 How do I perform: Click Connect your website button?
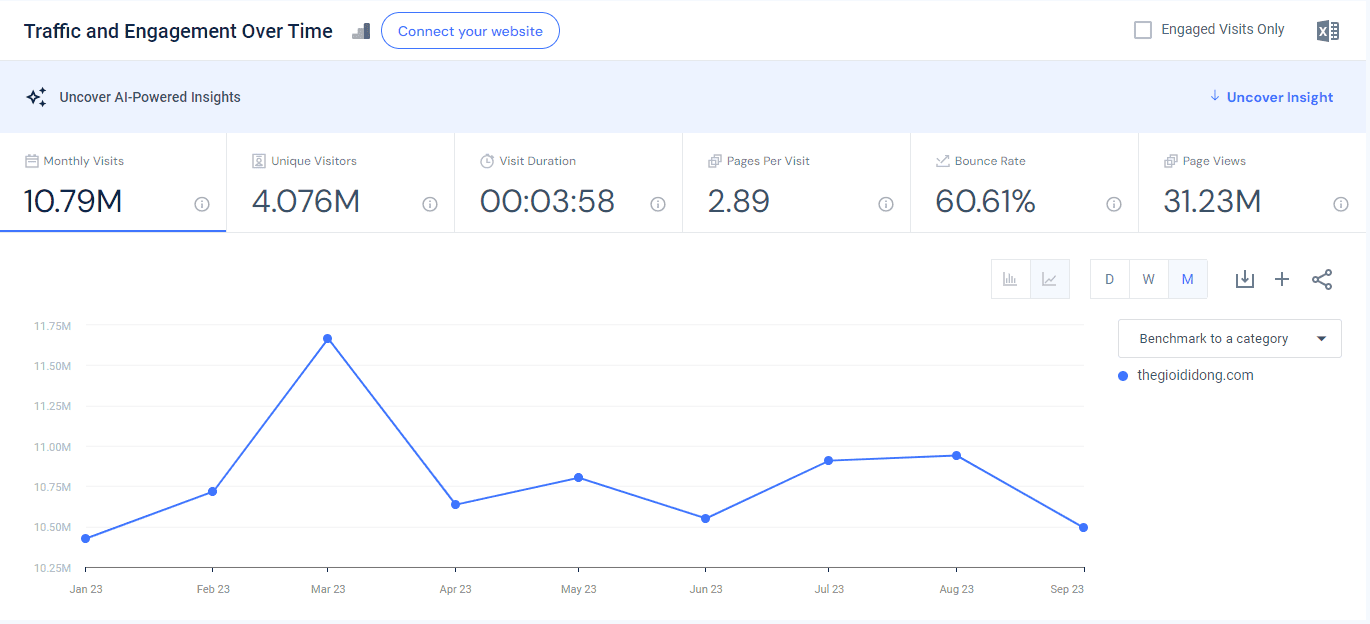click(470, 31)
